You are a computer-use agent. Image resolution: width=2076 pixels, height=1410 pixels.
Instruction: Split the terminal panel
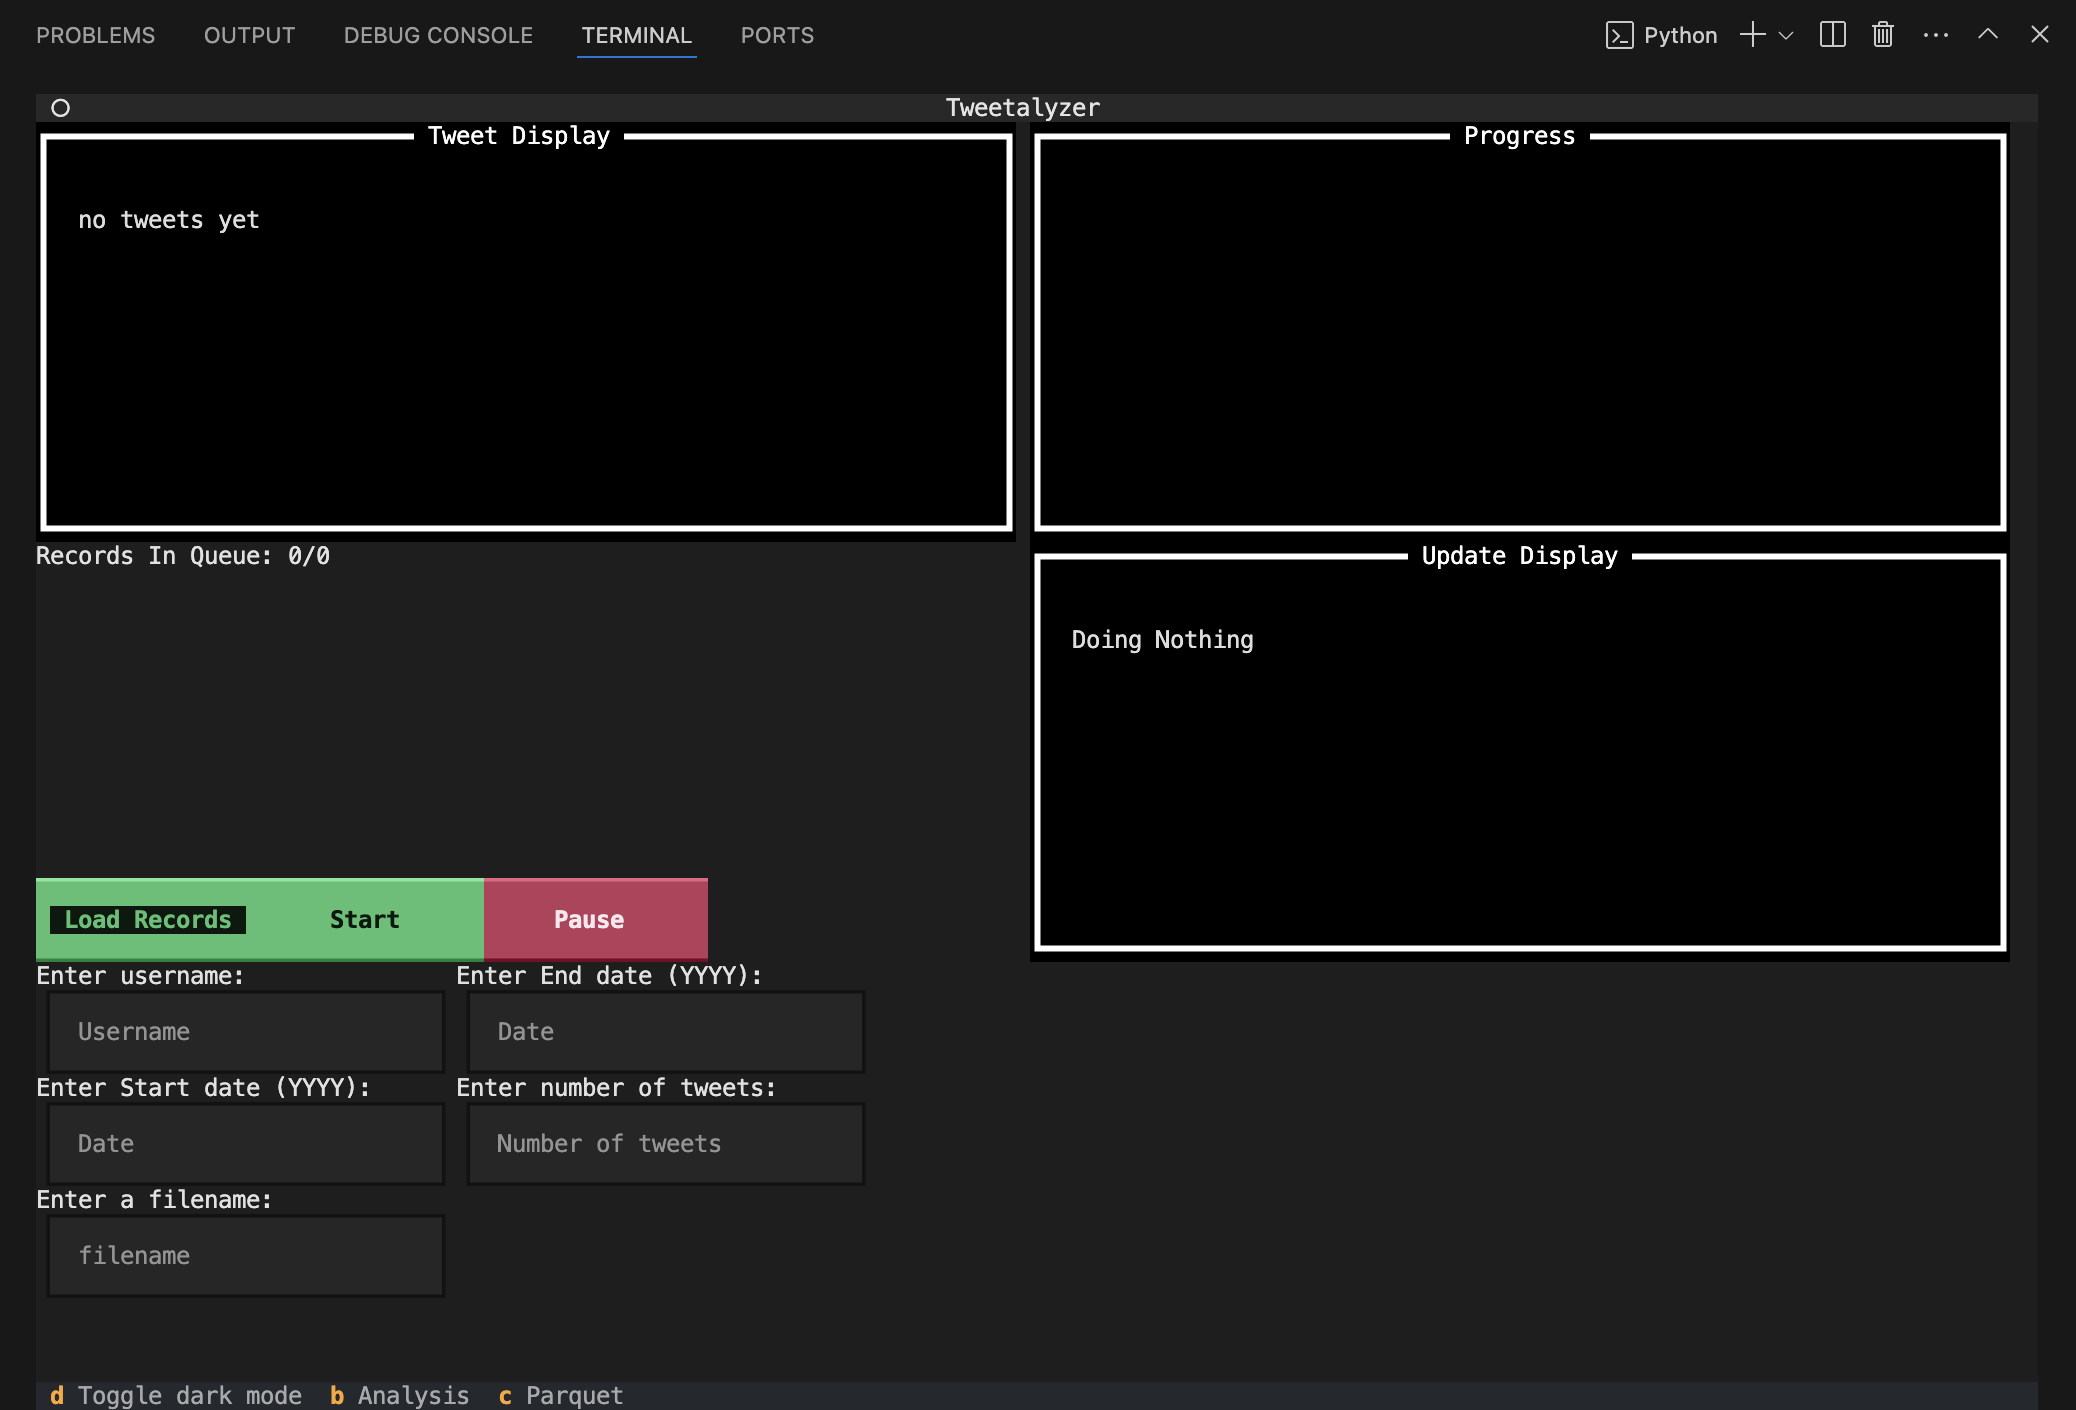pos(1832,35)
